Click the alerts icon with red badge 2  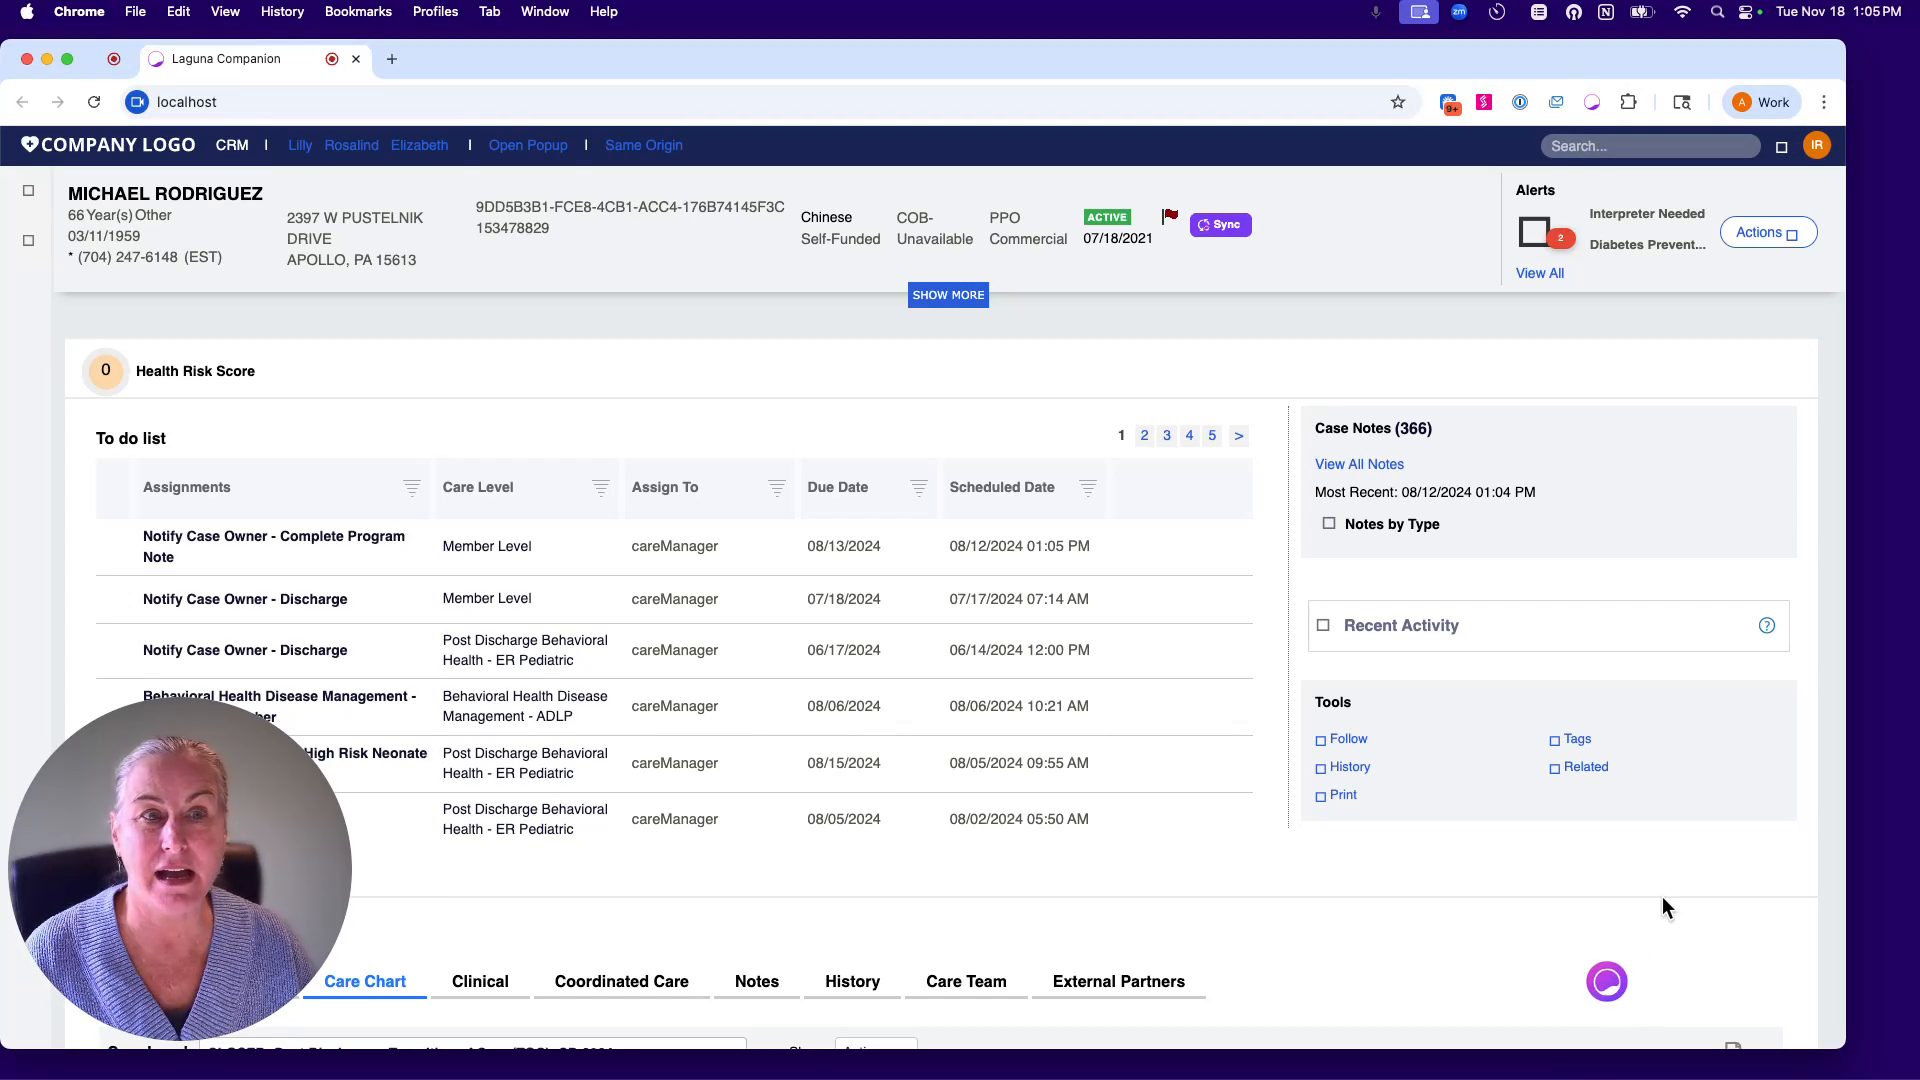pos(1540,232)
